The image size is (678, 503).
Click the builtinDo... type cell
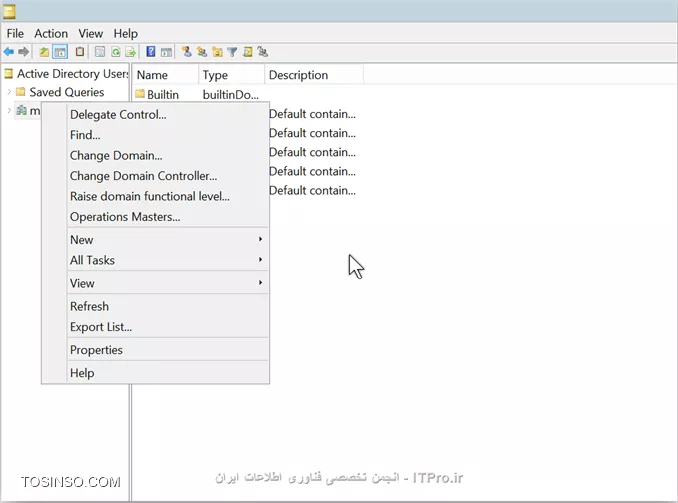(230, 94)
